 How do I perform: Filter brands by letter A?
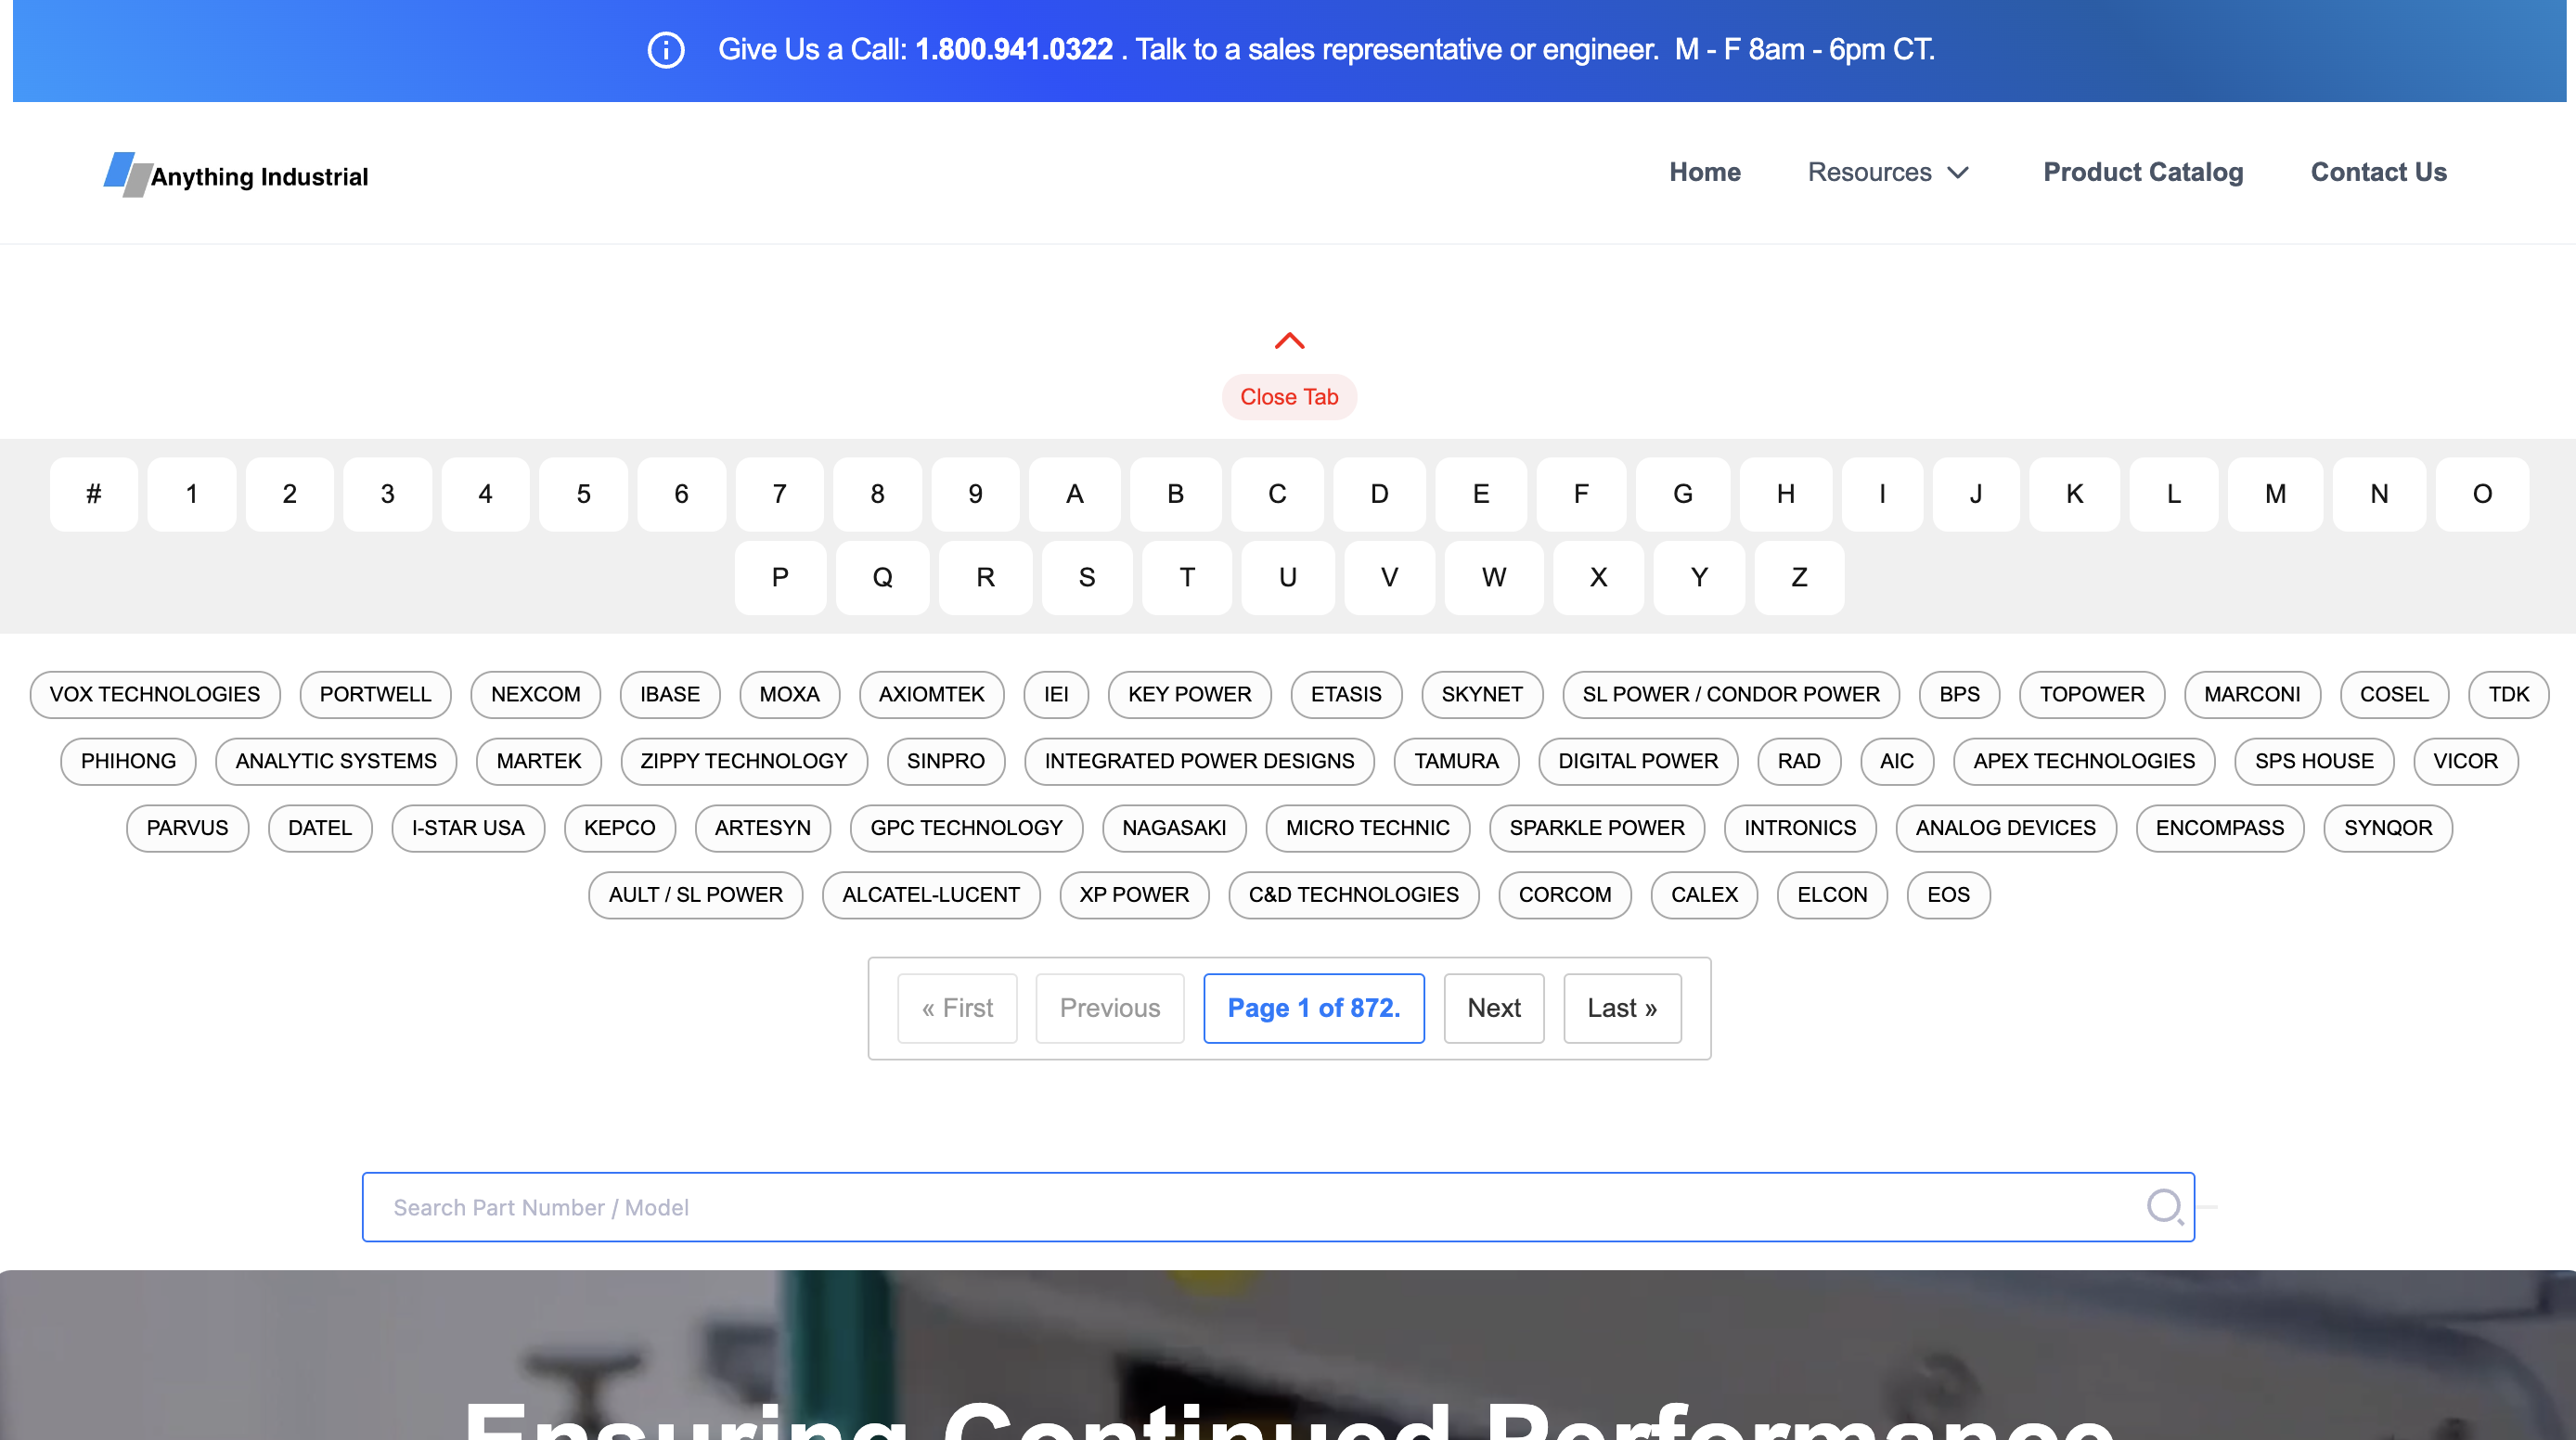coord(1074,494)
